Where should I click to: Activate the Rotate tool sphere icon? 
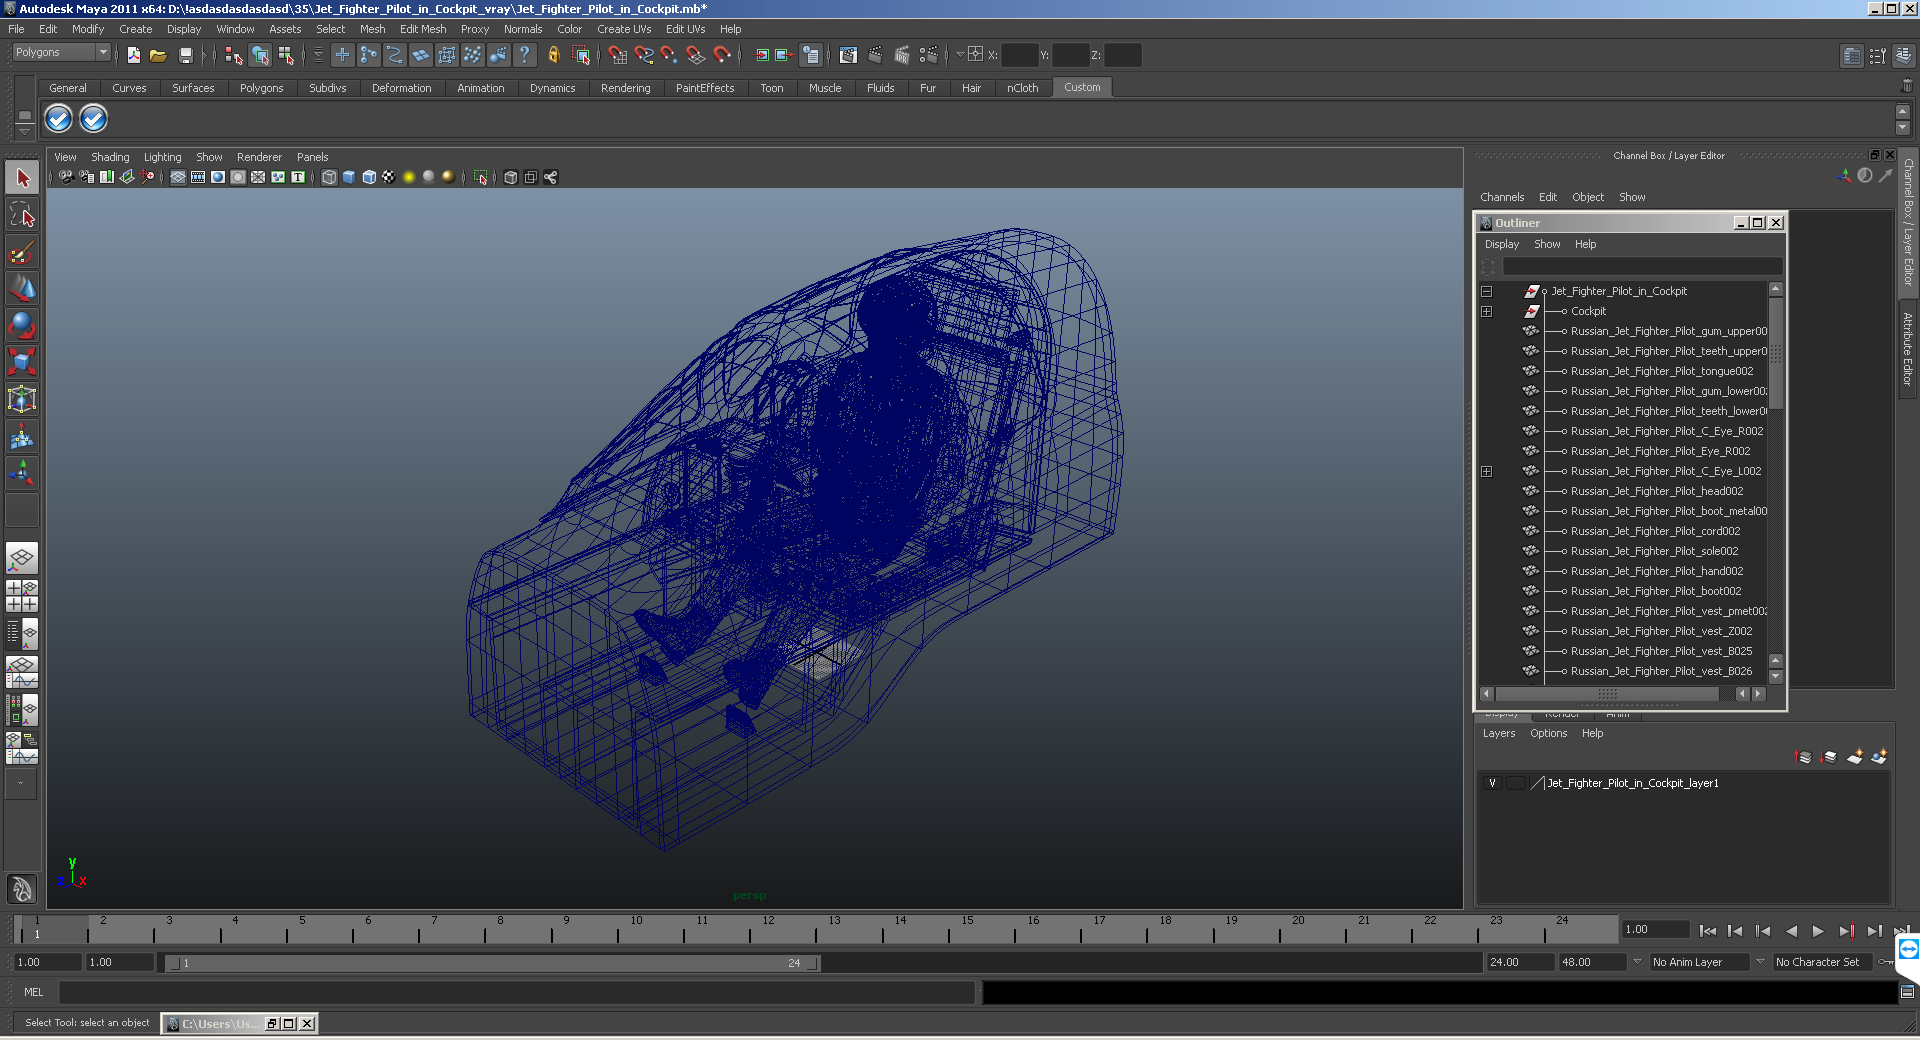tap(22, 326)
